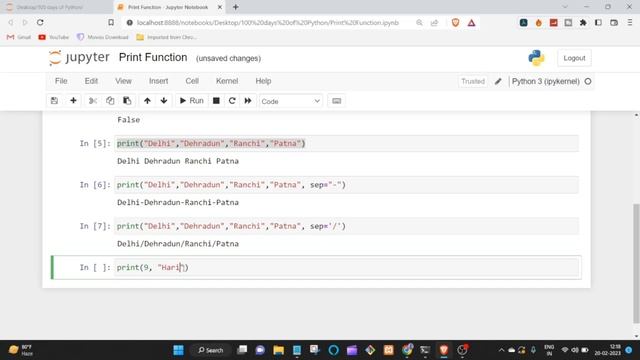Open the Brave browser taskbar icon

pos(444,350)
